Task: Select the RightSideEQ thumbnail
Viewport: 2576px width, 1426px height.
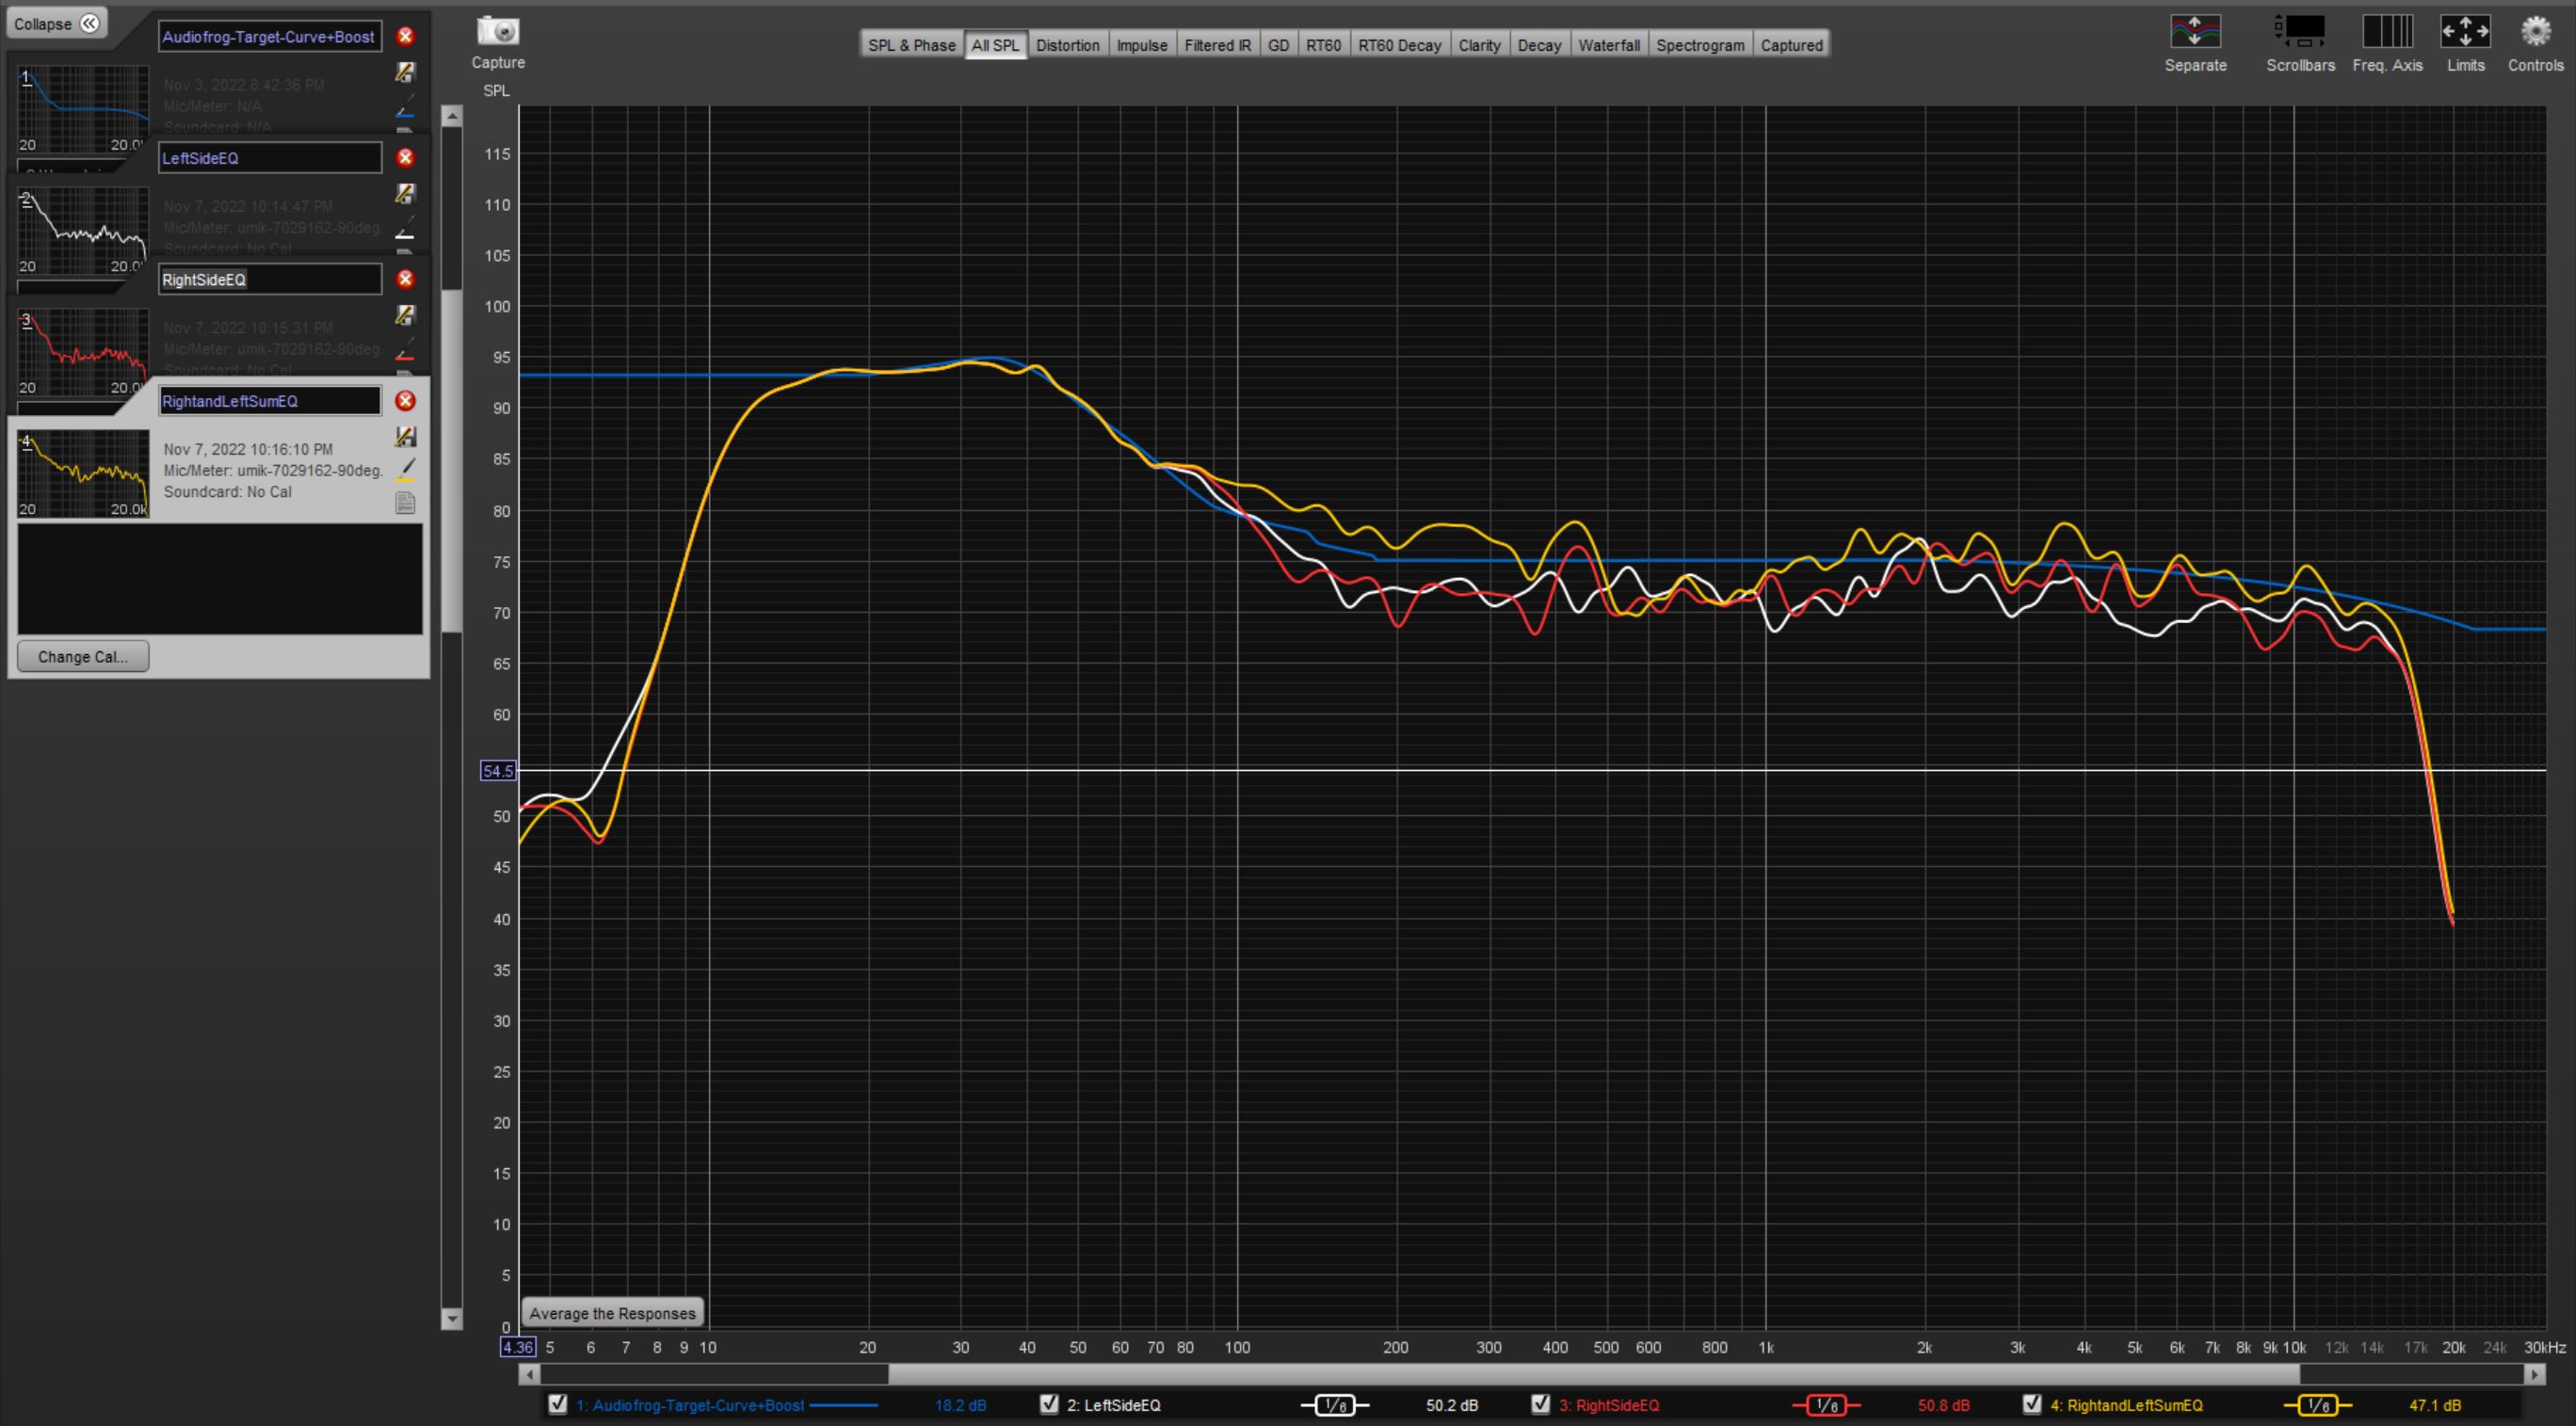Action: (x=83, y=353)
